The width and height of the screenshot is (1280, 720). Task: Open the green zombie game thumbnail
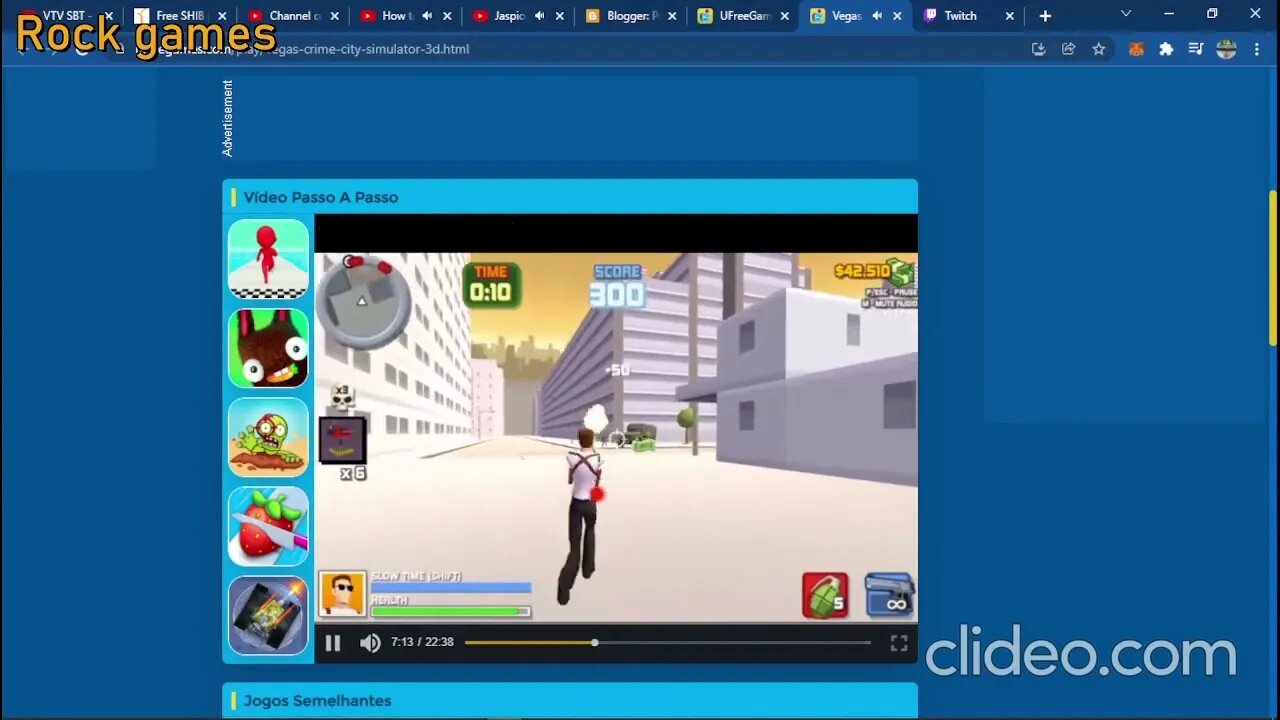coord(268,437)
